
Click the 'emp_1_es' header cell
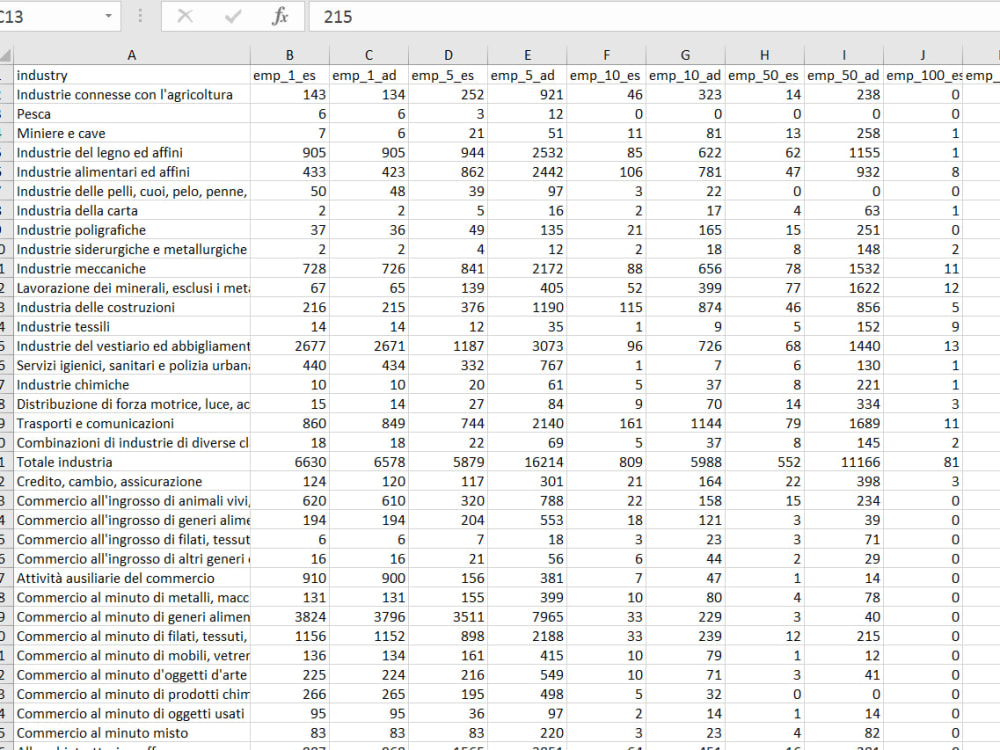pyautogui.click(x=290, y=75)
